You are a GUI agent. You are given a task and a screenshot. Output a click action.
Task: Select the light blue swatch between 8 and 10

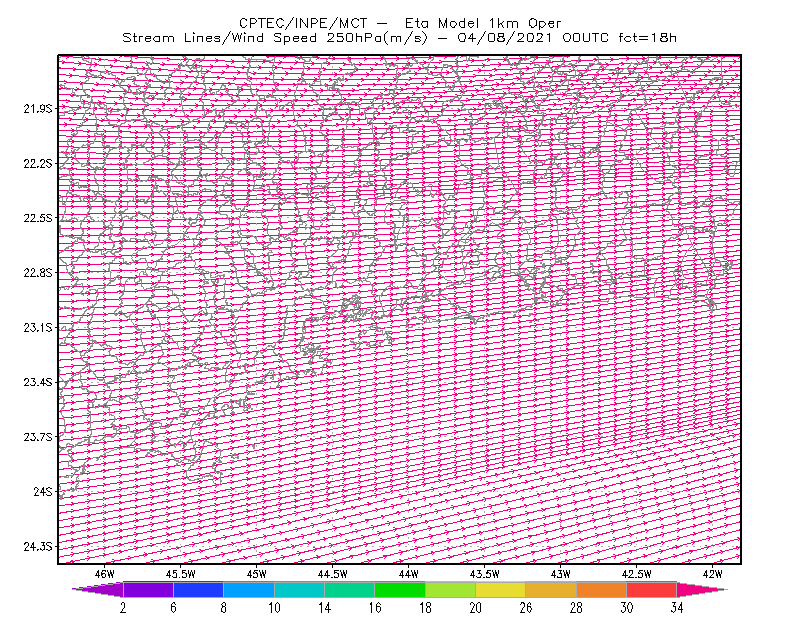point(249,589)
